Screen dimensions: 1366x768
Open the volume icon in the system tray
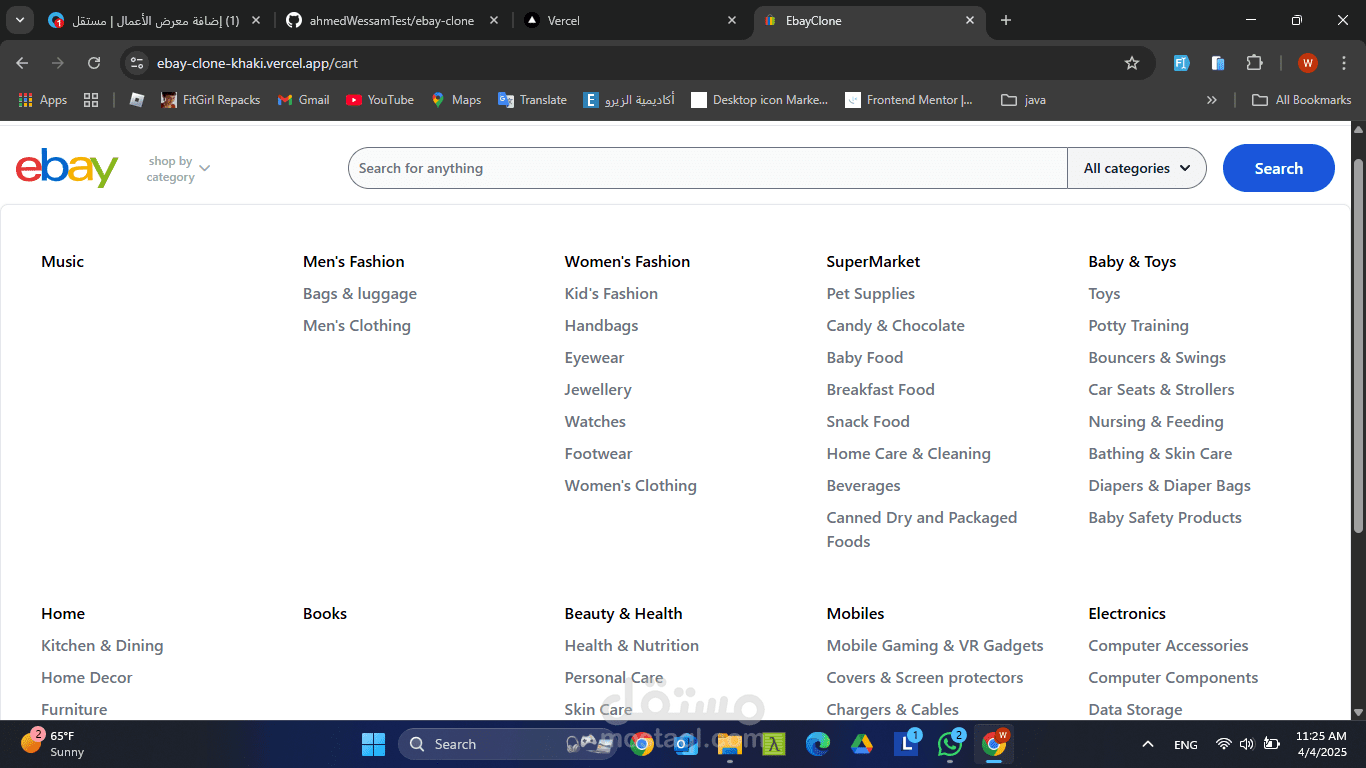pyautogui.click(x=1246, y=744)
